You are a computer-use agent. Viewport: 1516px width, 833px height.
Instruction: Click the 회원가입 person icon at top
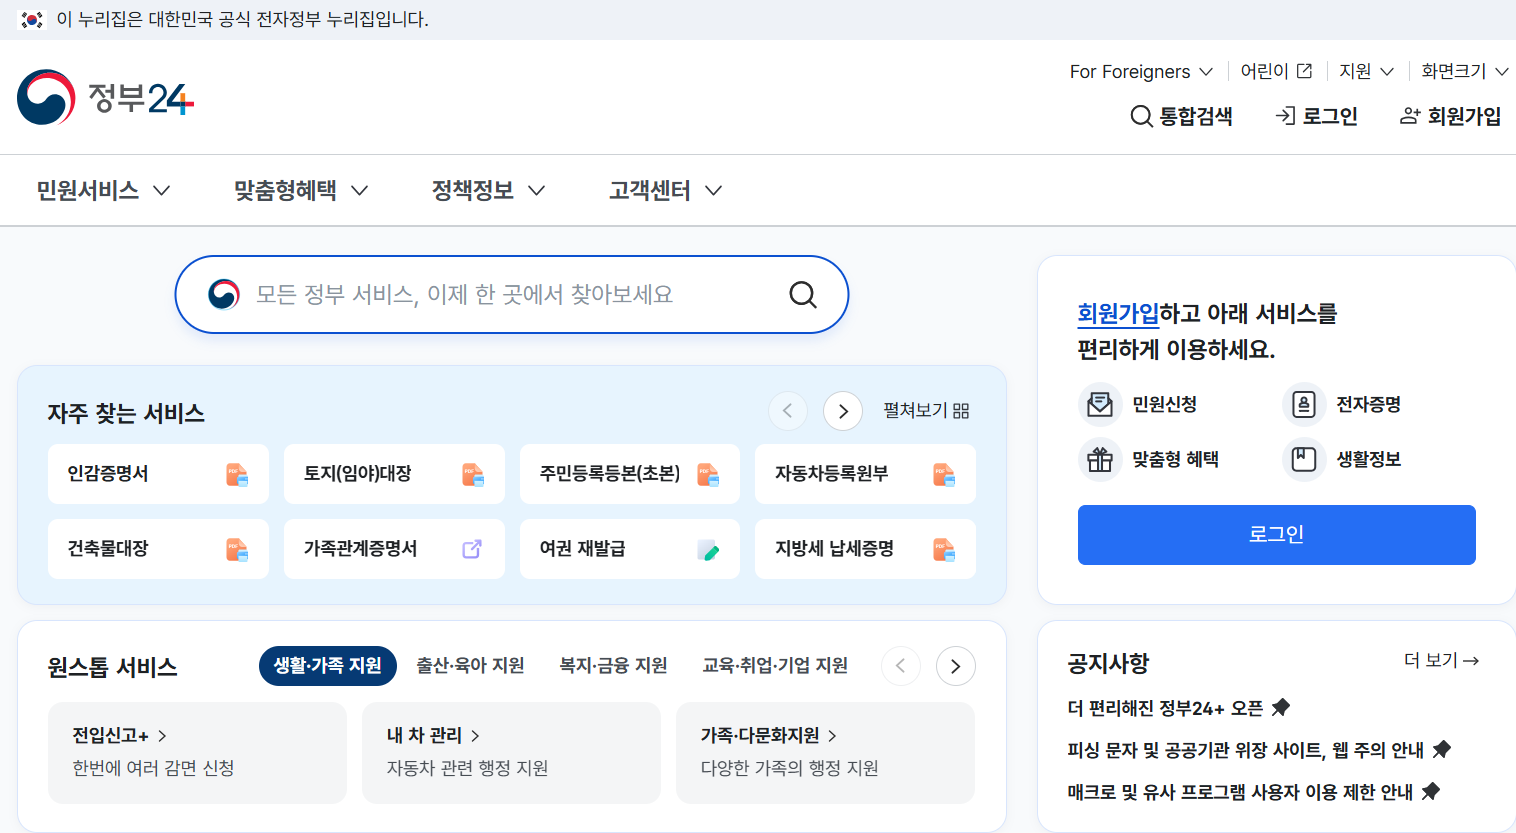1409,116
